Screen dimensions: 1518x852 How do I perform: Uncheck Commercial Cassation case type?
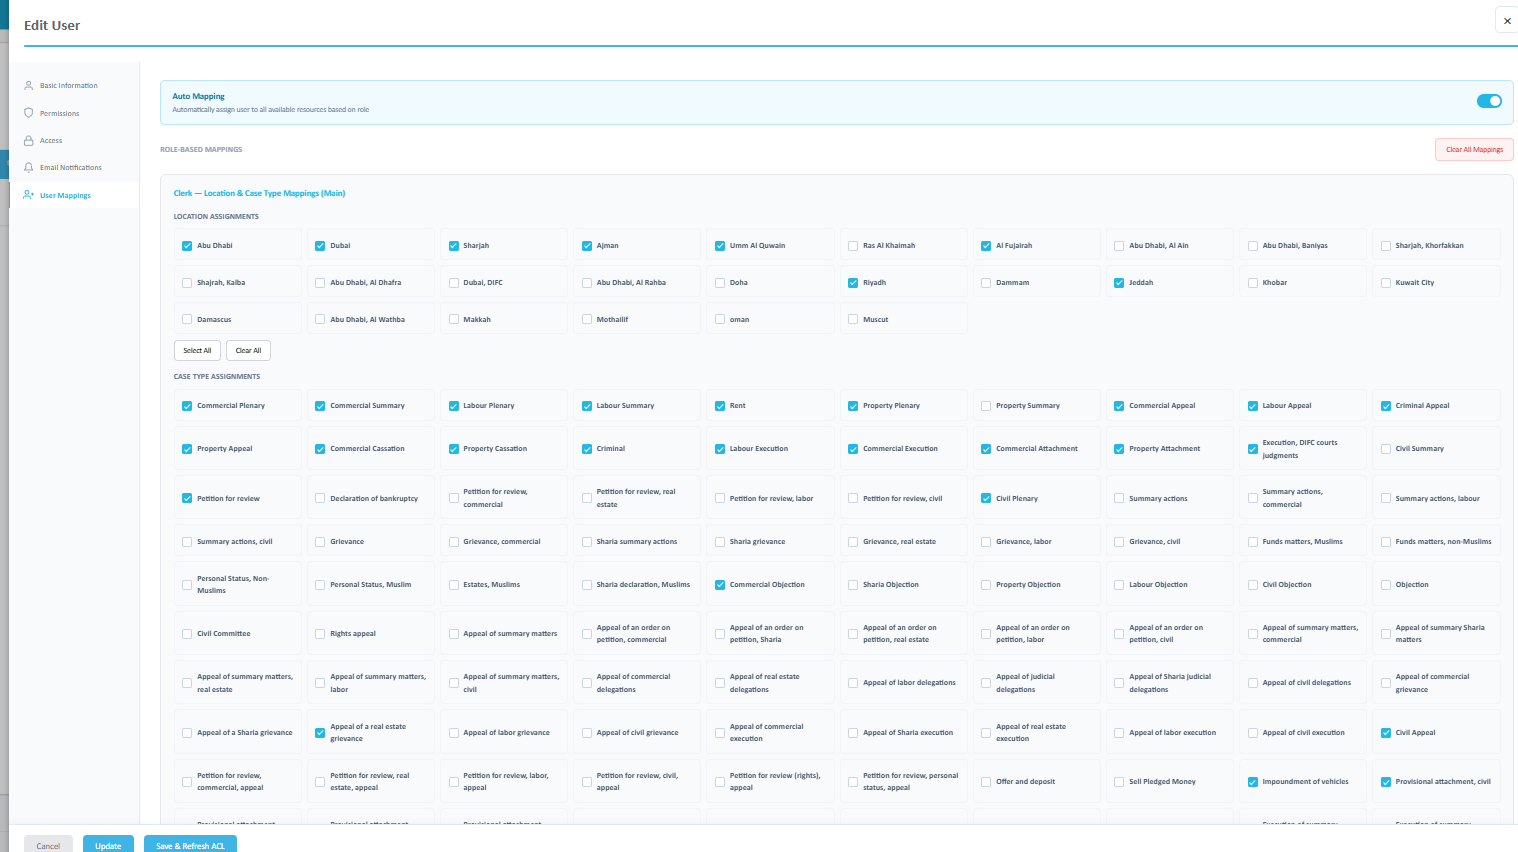point(320,449)
